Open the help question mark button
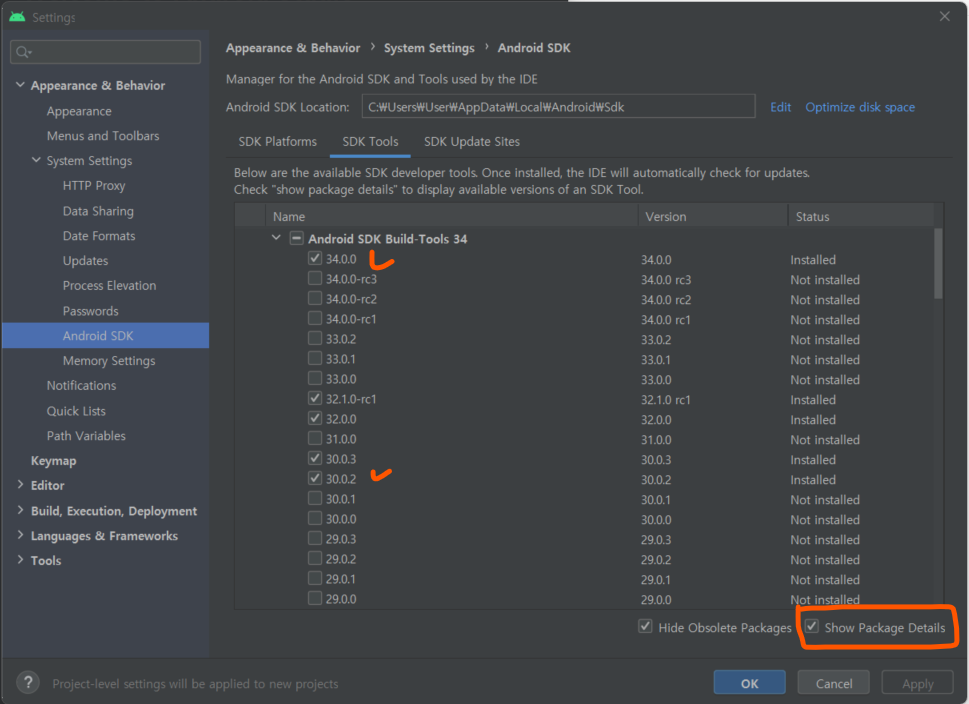969x704 pixels. pyautogui.click(x=28, y=683)
